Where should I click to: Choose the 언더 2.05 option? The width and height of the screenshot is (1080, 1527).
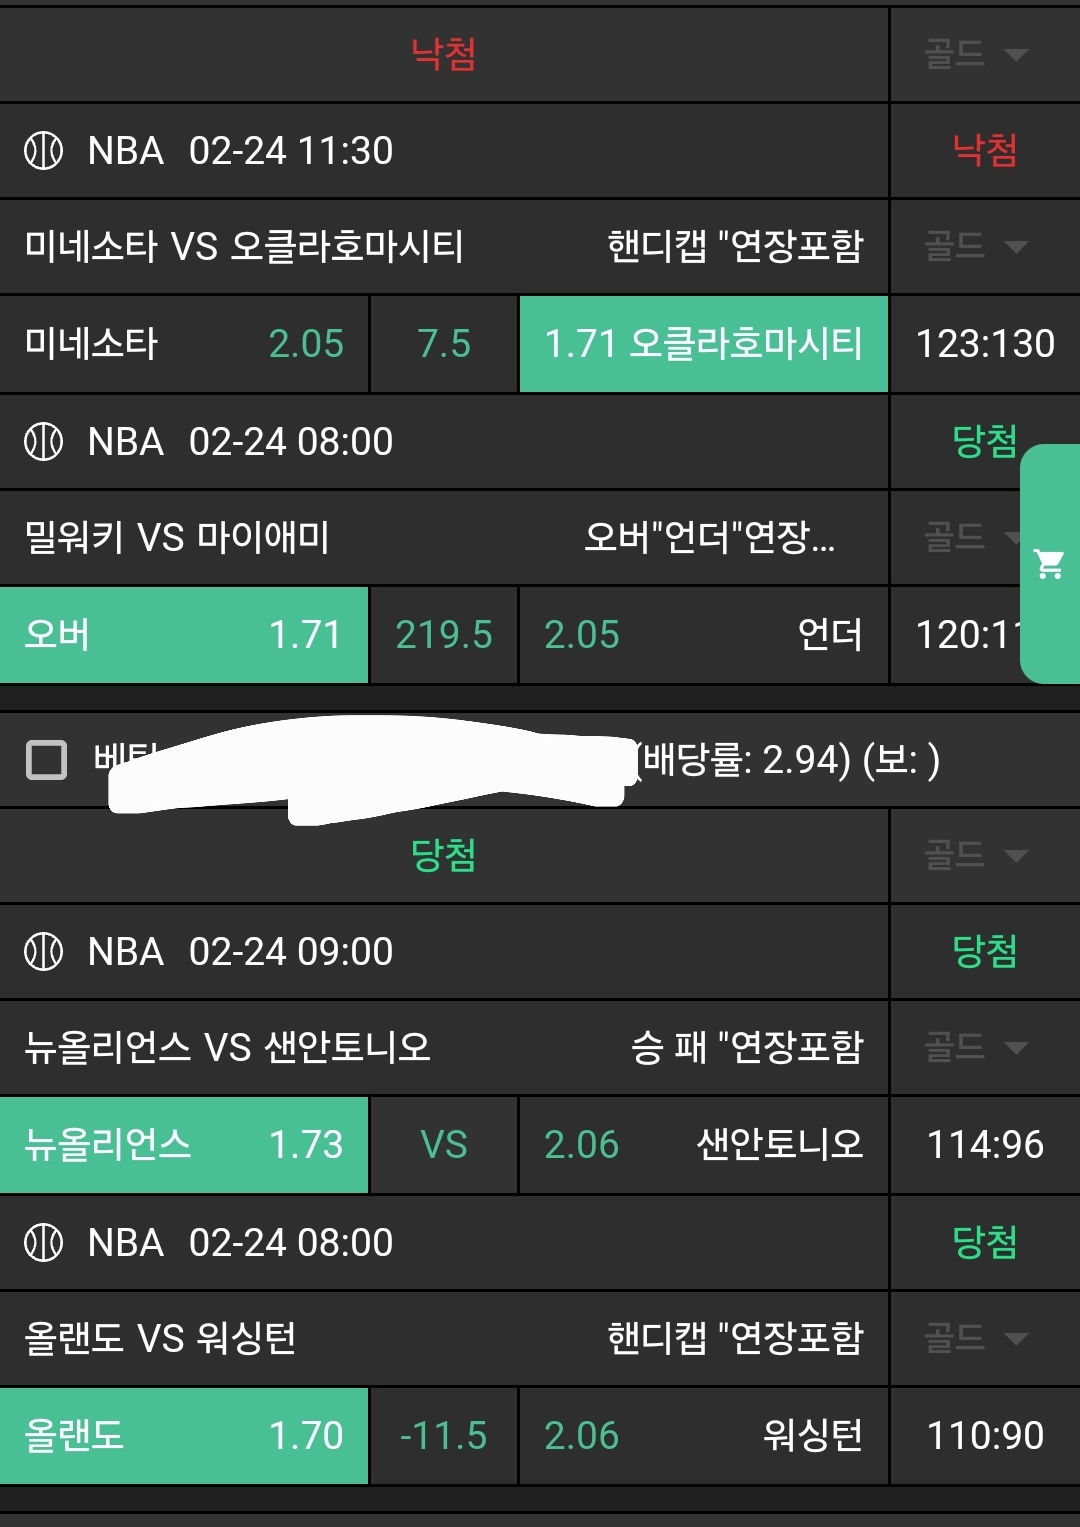pos(703,635)
